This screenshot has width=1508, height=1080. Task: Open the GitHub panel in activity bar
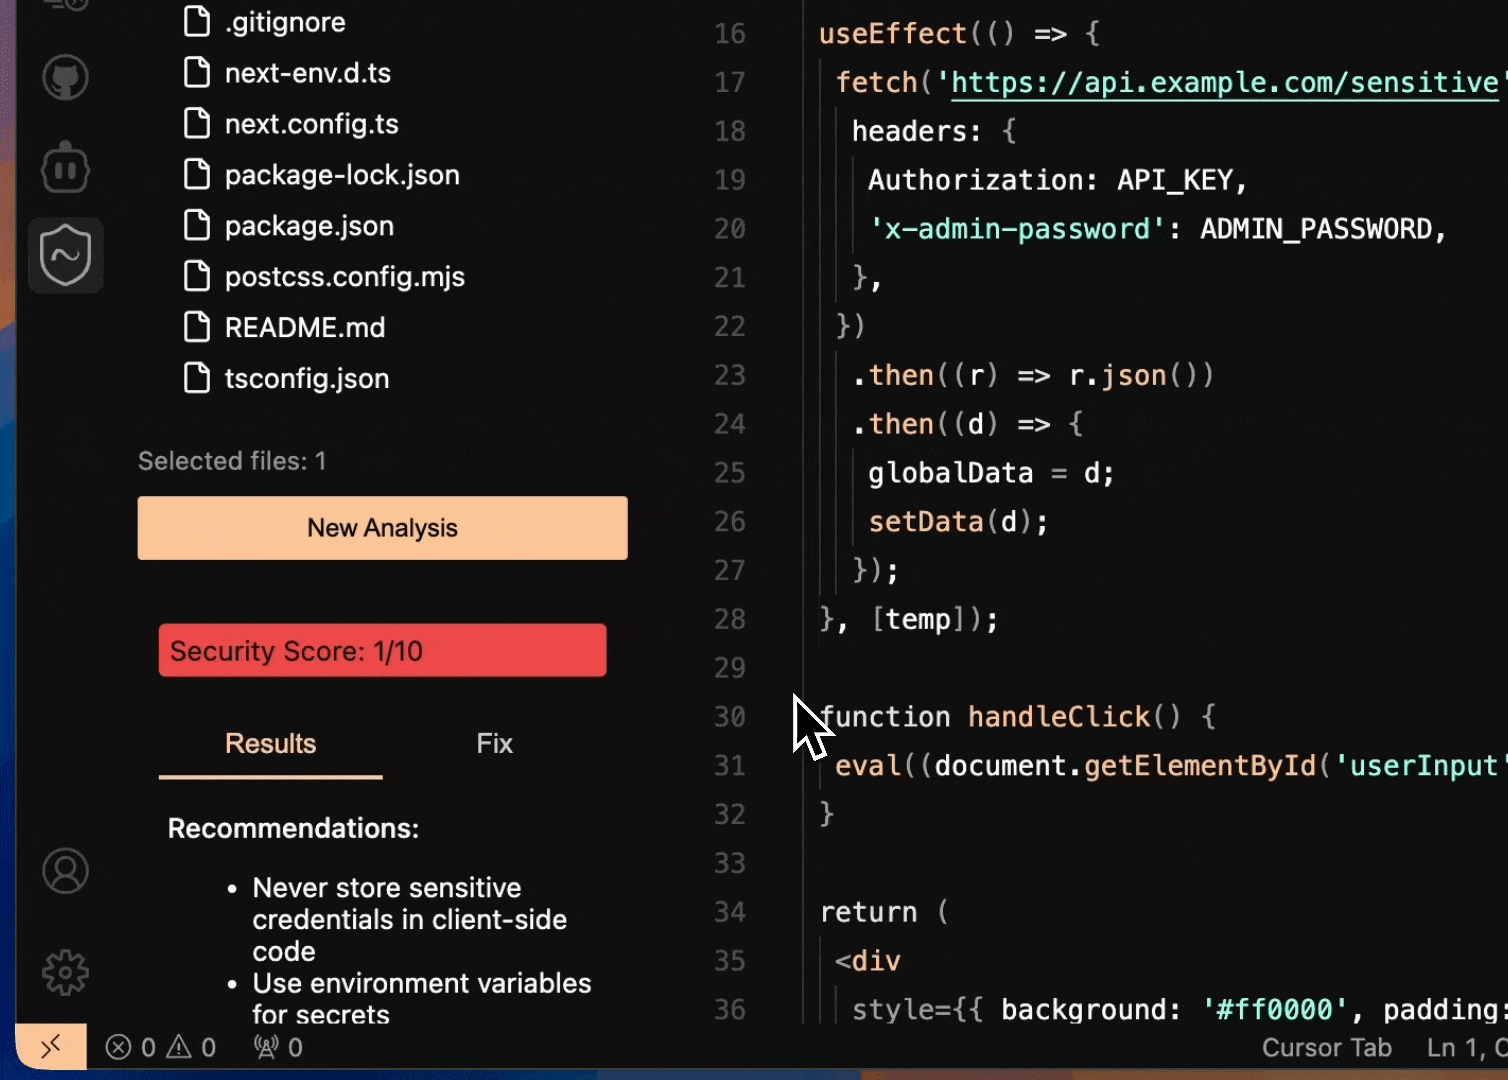(65, 78)
